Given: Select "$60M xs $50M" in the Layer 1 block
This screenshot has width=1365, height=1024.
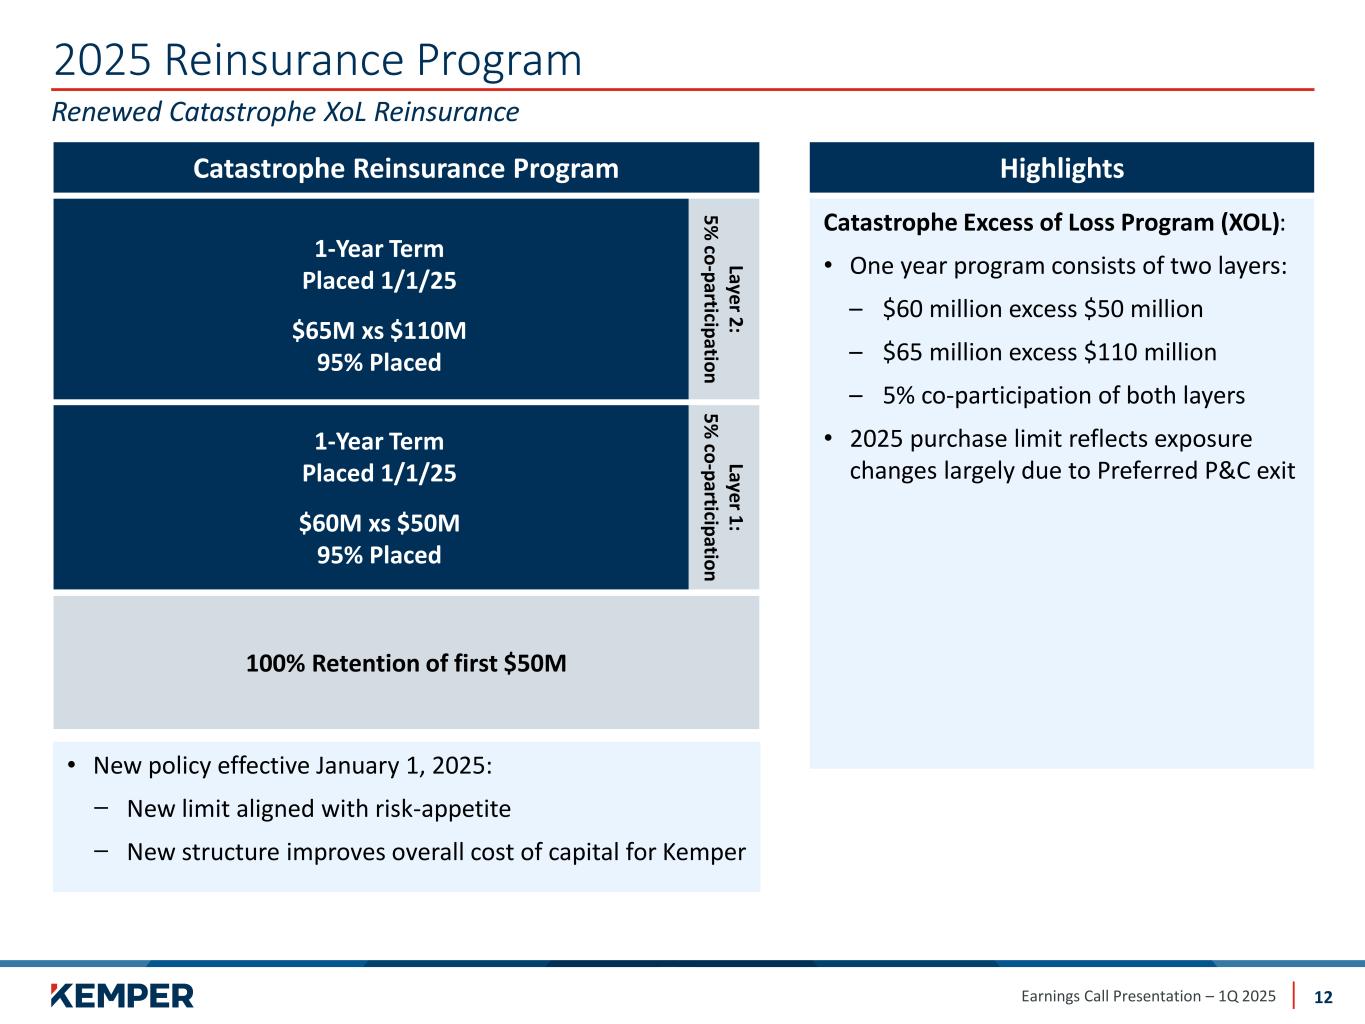Looking at the screenshot, I should tap(379, 523).
